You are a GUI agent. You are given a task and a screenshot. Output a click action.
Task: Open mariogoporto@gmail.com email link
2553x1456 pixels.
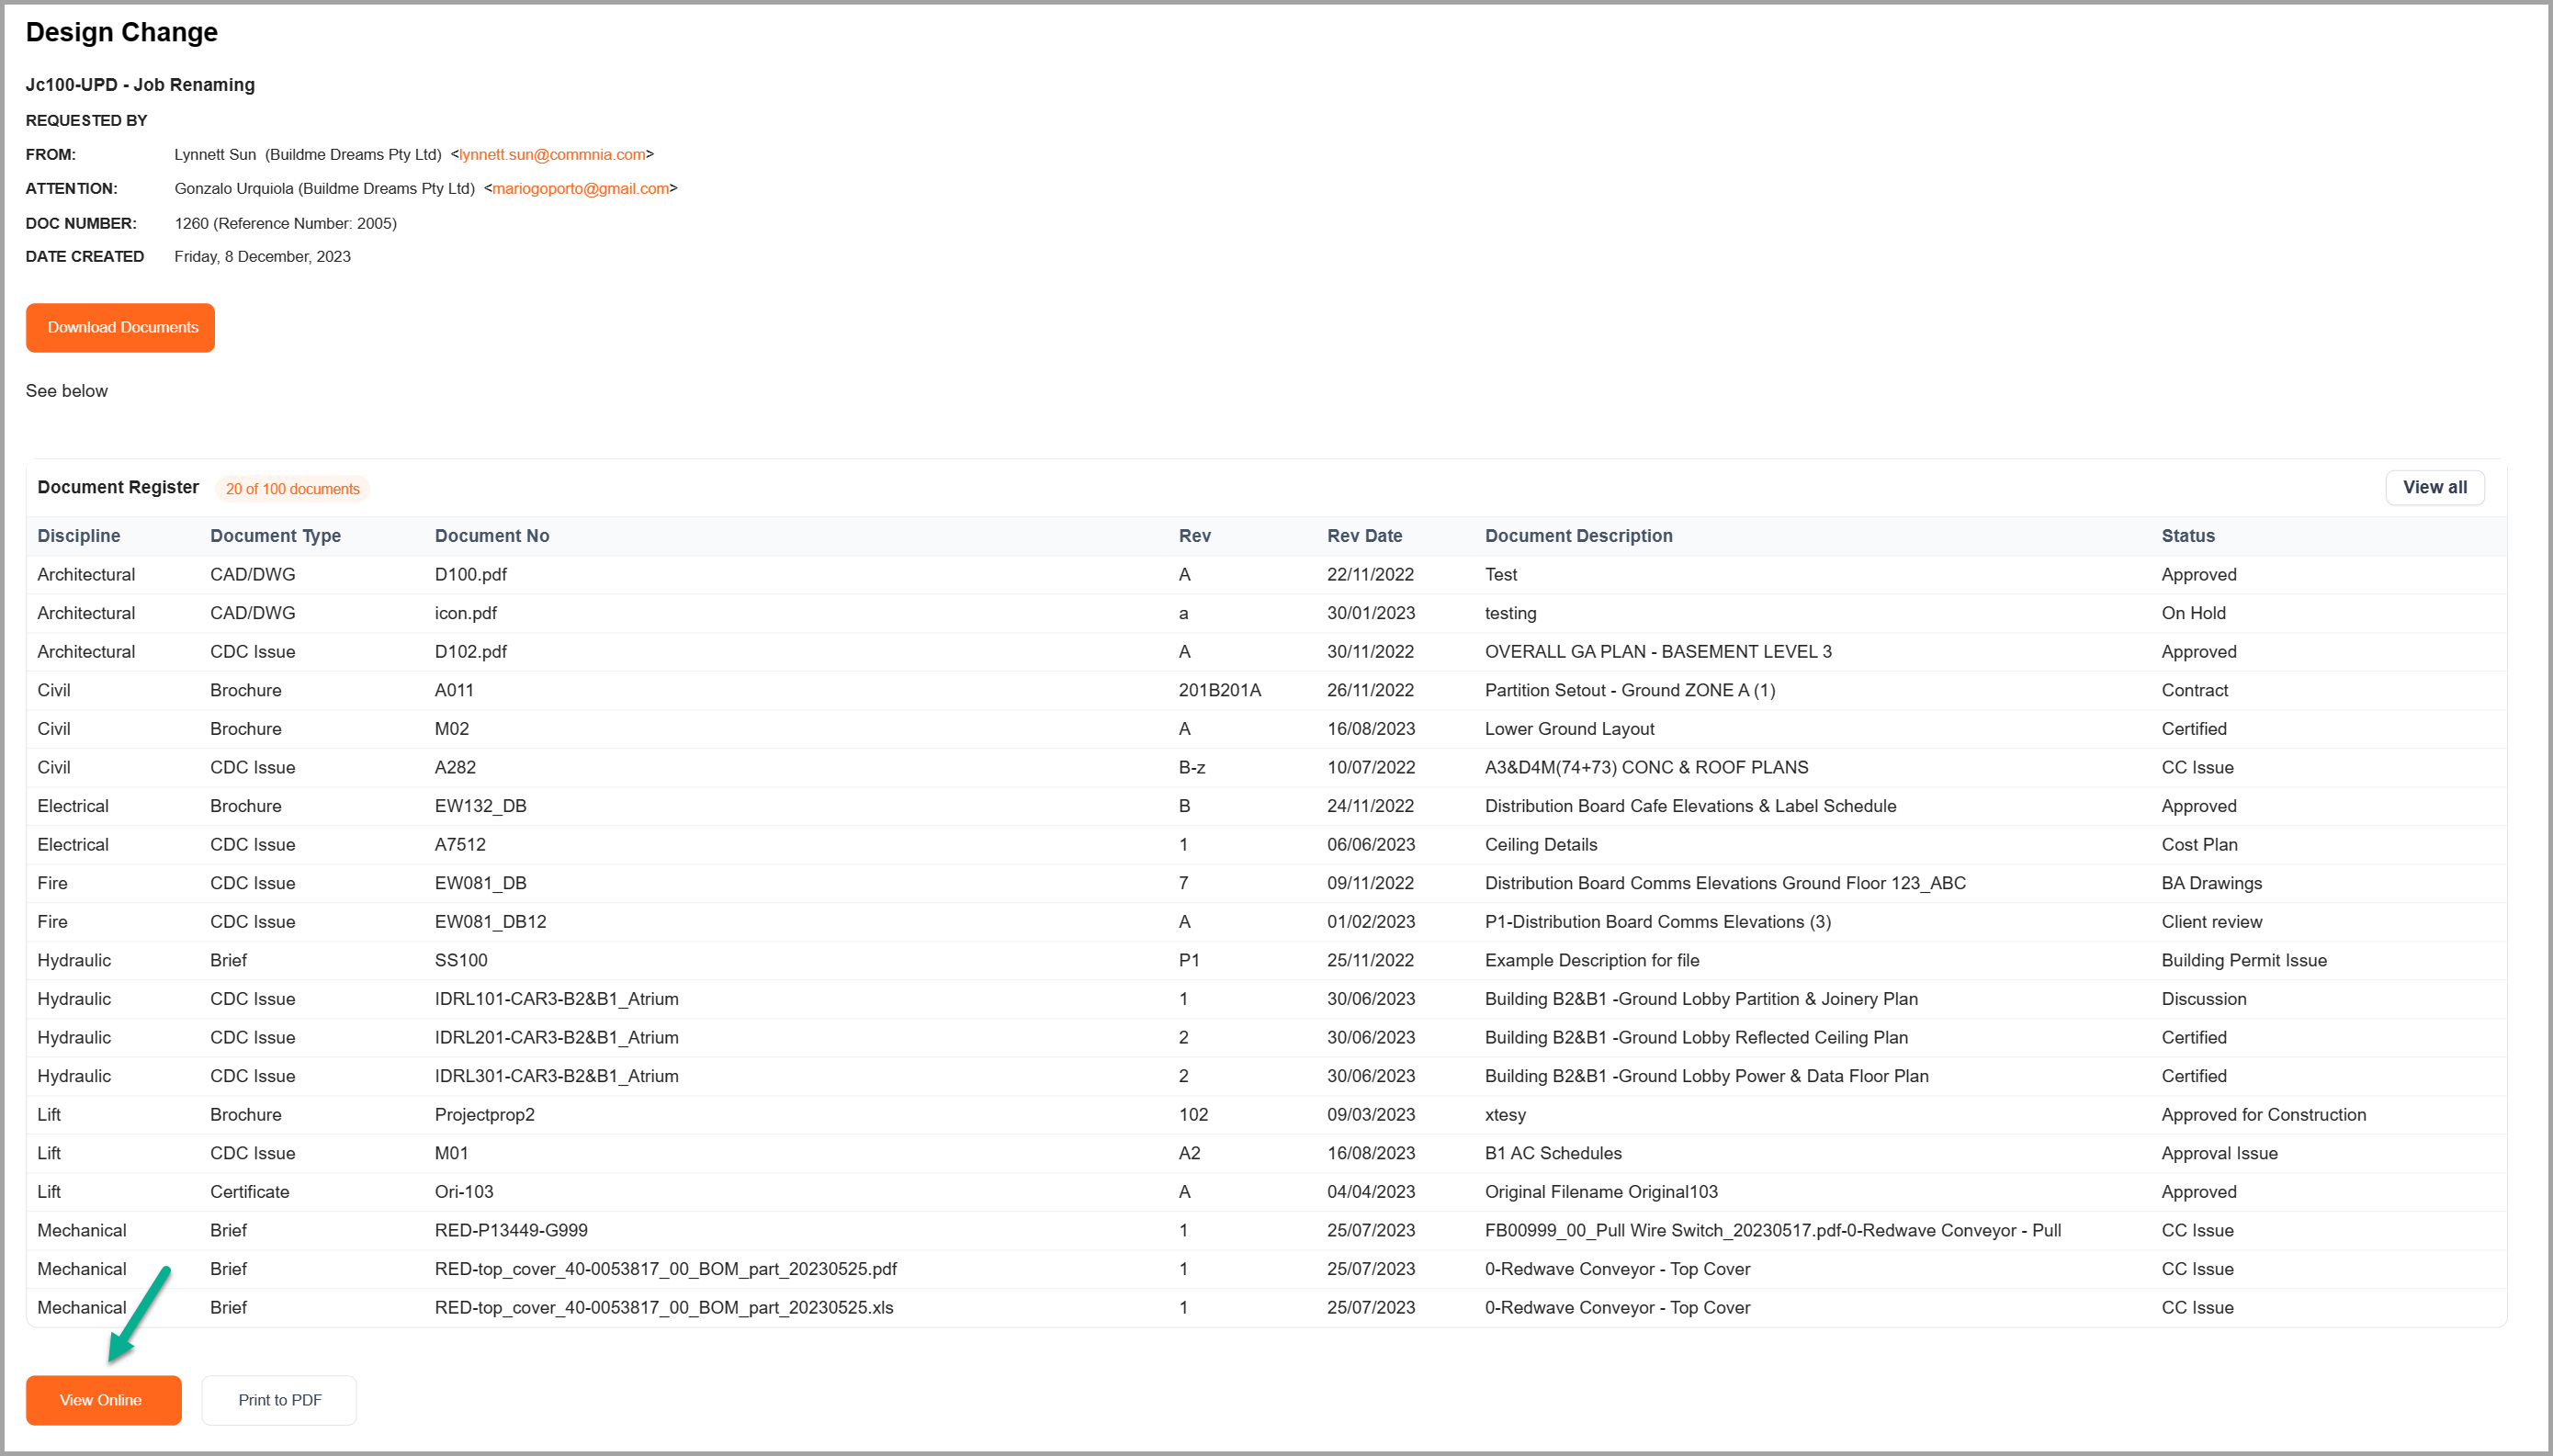click(x=580, y=188)
